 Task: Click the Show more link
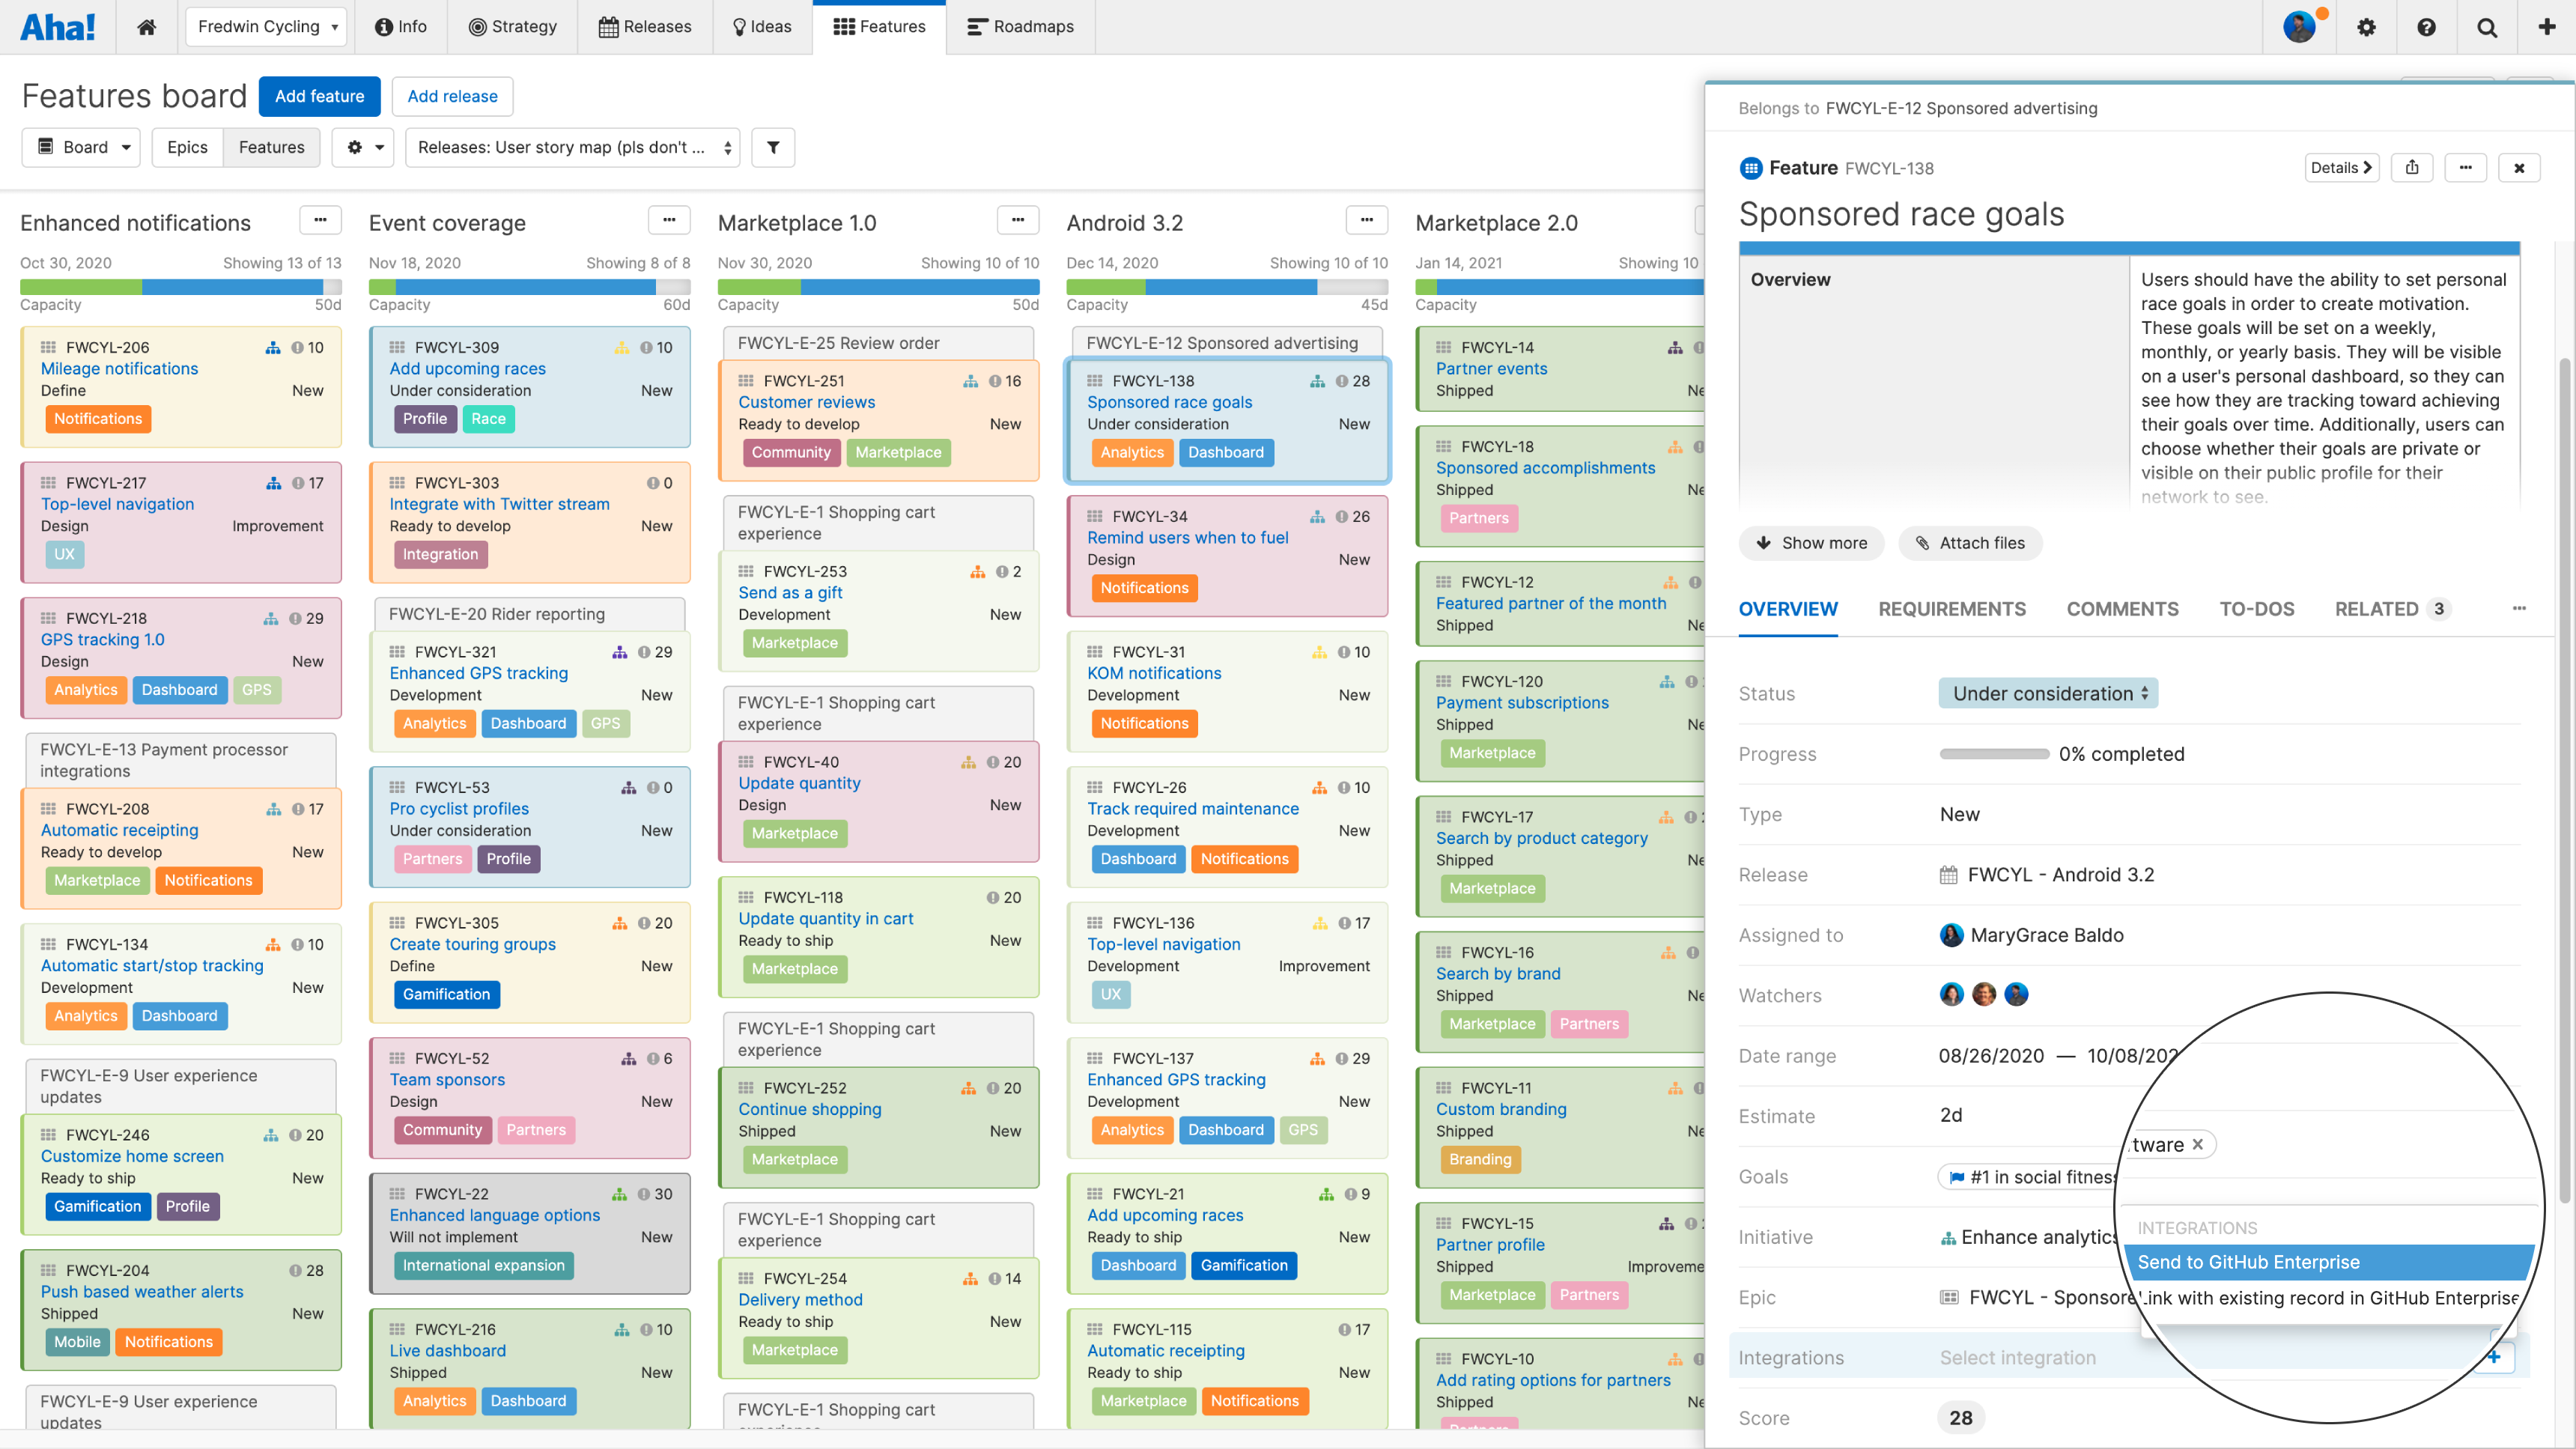coord(1811,543)
